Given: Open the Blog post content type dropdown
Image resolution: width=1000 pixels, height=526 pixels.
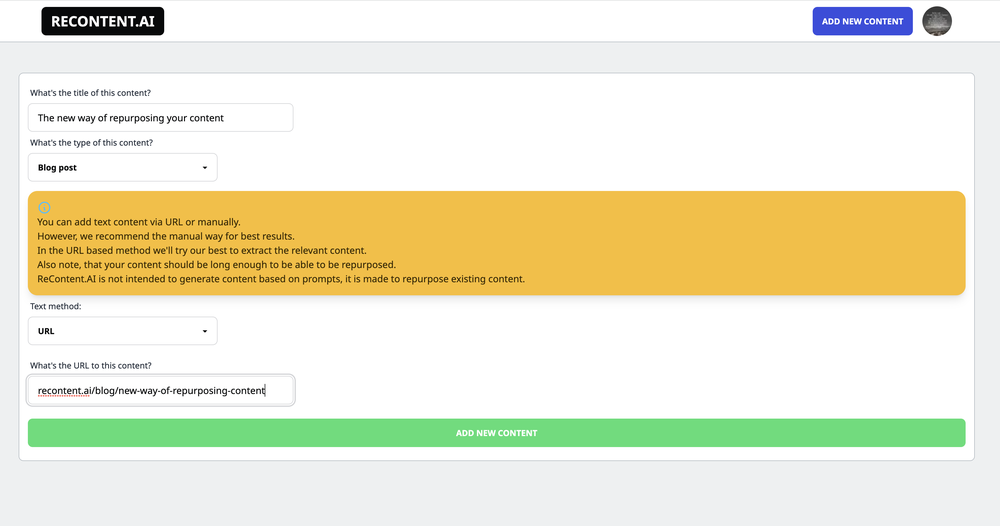Looking at the screenshot, I should point(122,168).
